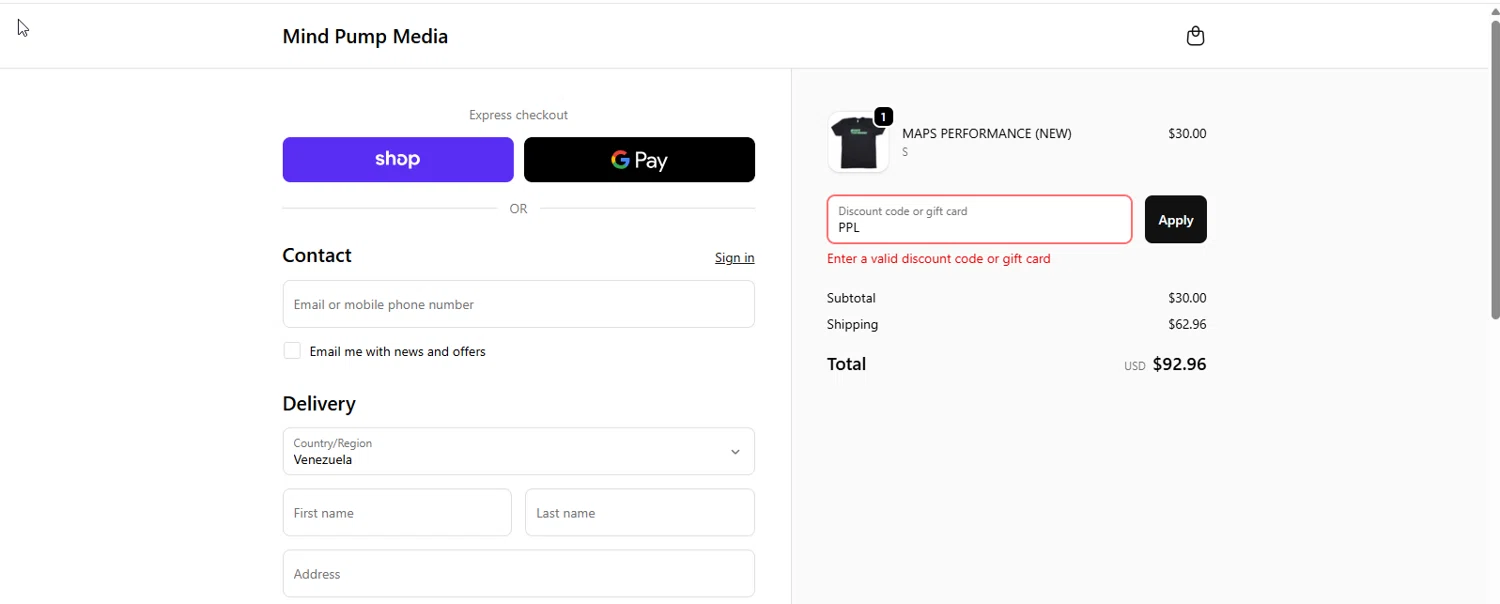The image size is (1500, 604).
Task: Pay with Shop Pay express button
Action: click(398, 160)
